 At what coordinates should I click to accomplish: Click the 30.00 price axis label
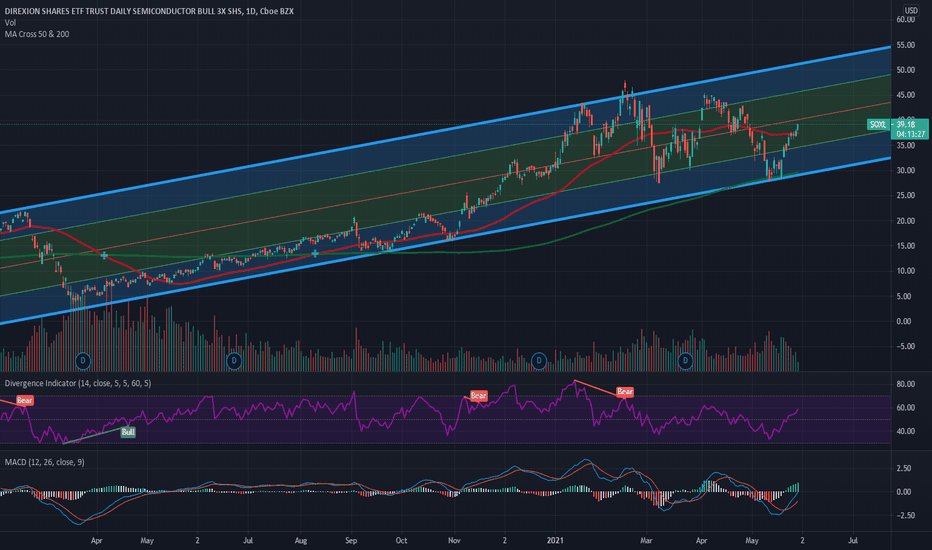pos(905,170)
